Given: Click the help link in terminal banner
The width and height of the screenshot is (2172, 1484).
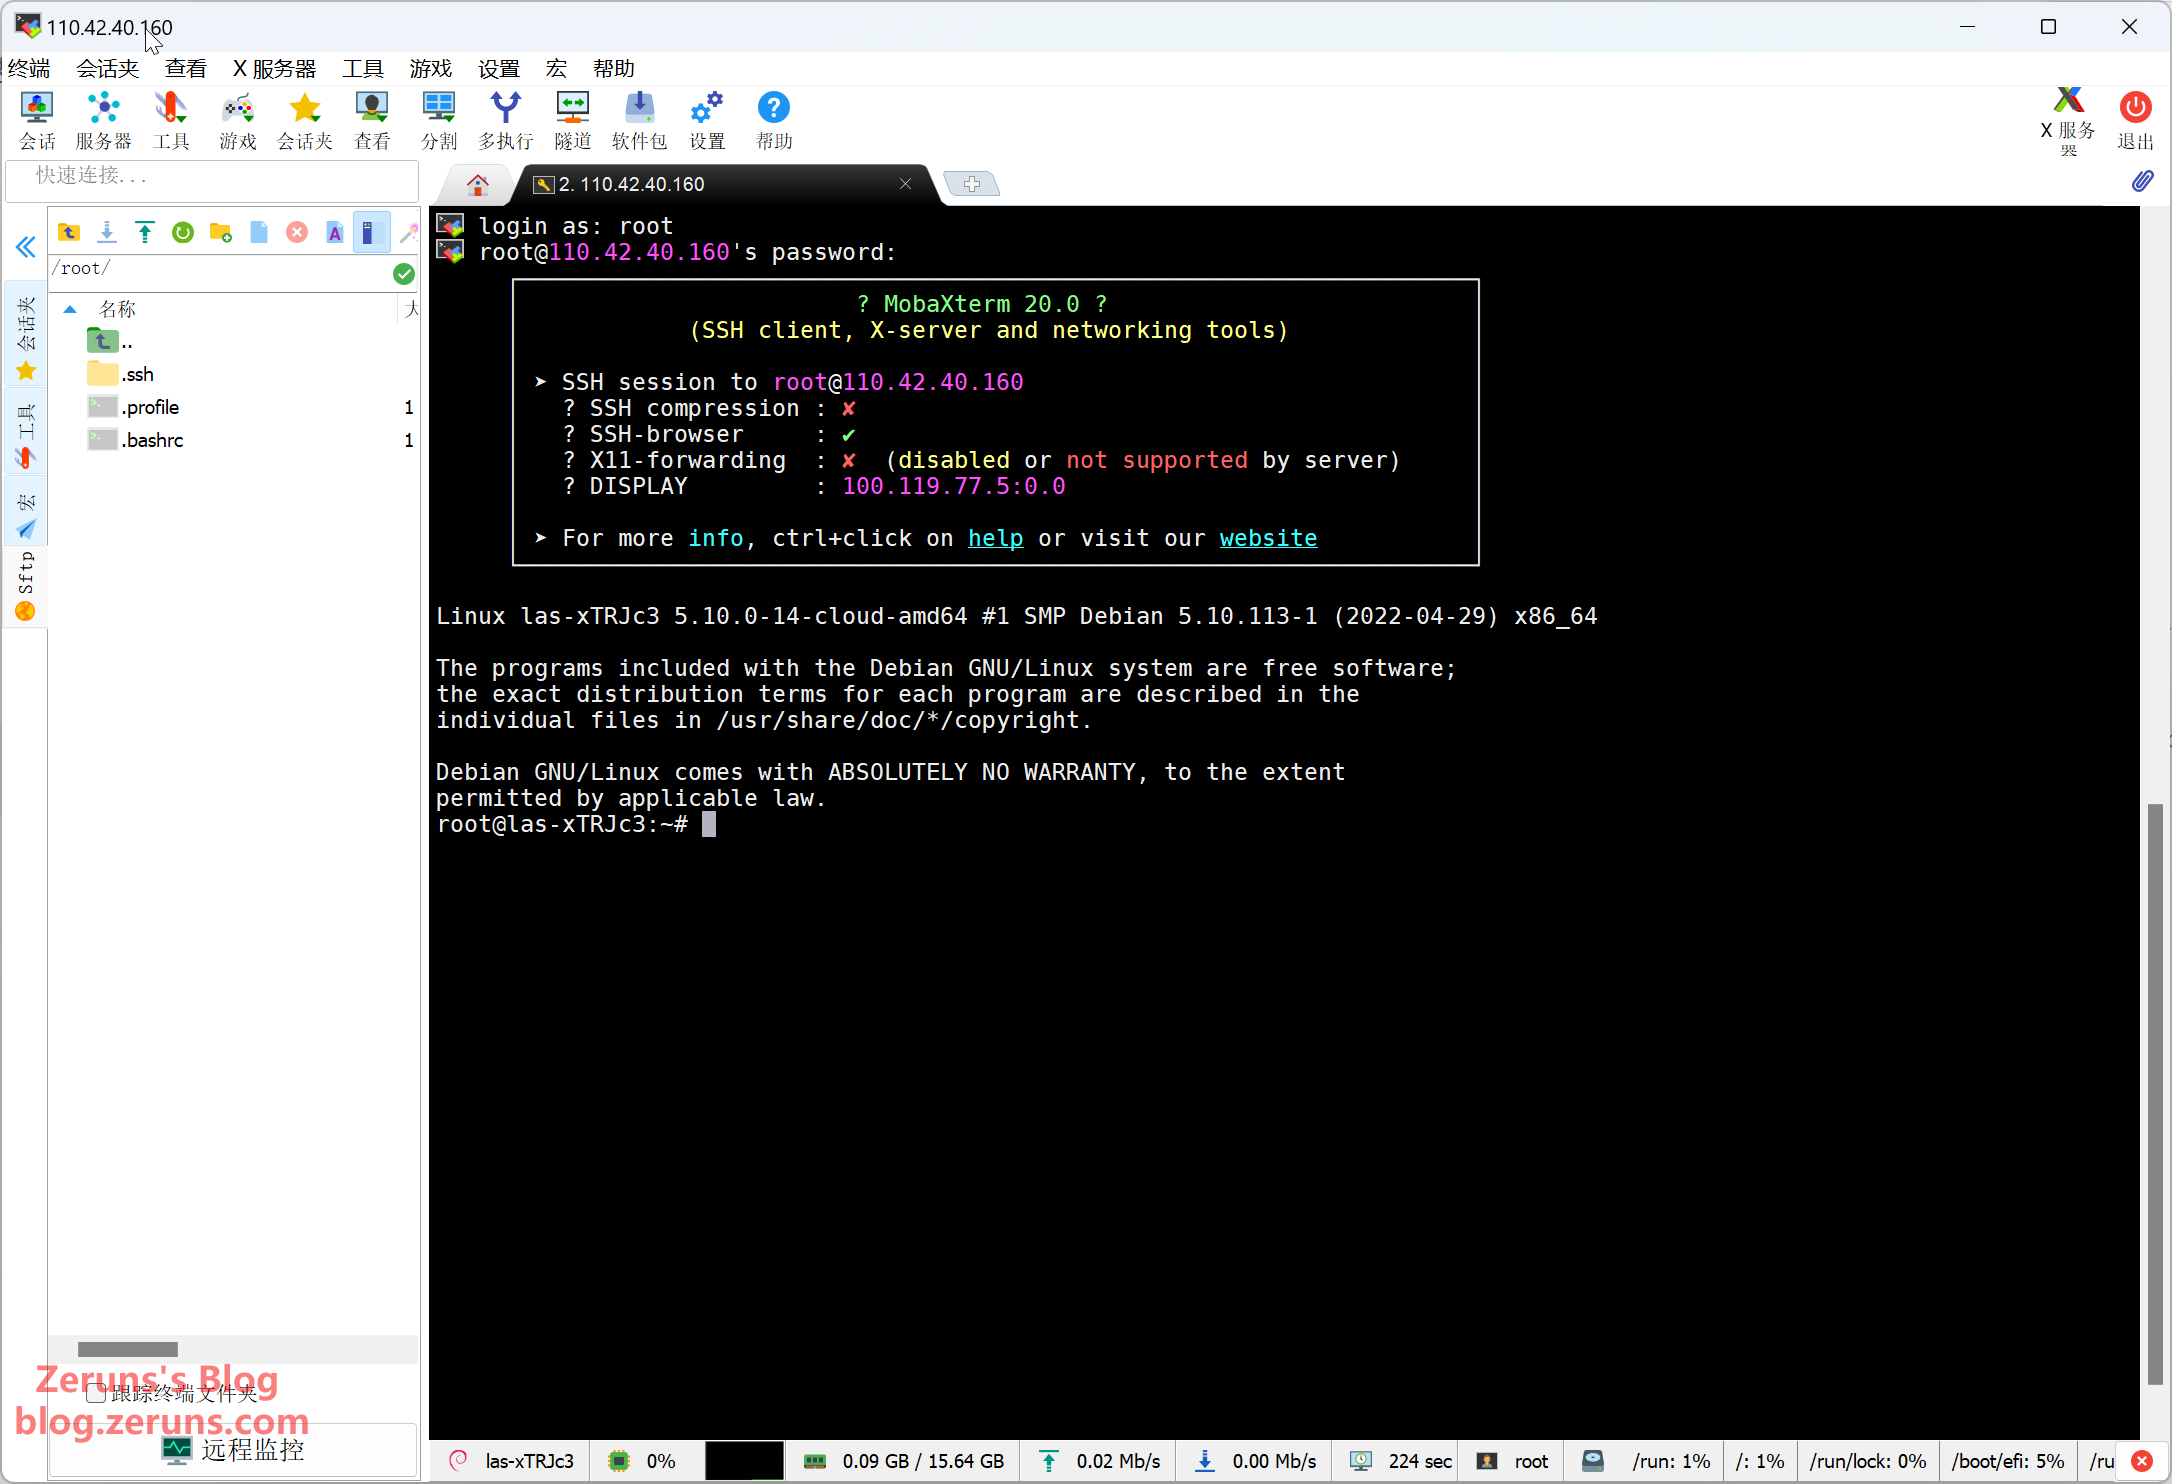Looking at the screenshot, I should coord(995,538).
